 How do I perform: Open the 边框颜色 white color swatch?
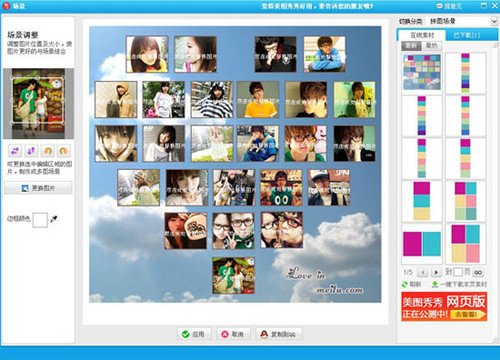click(40, 220)
